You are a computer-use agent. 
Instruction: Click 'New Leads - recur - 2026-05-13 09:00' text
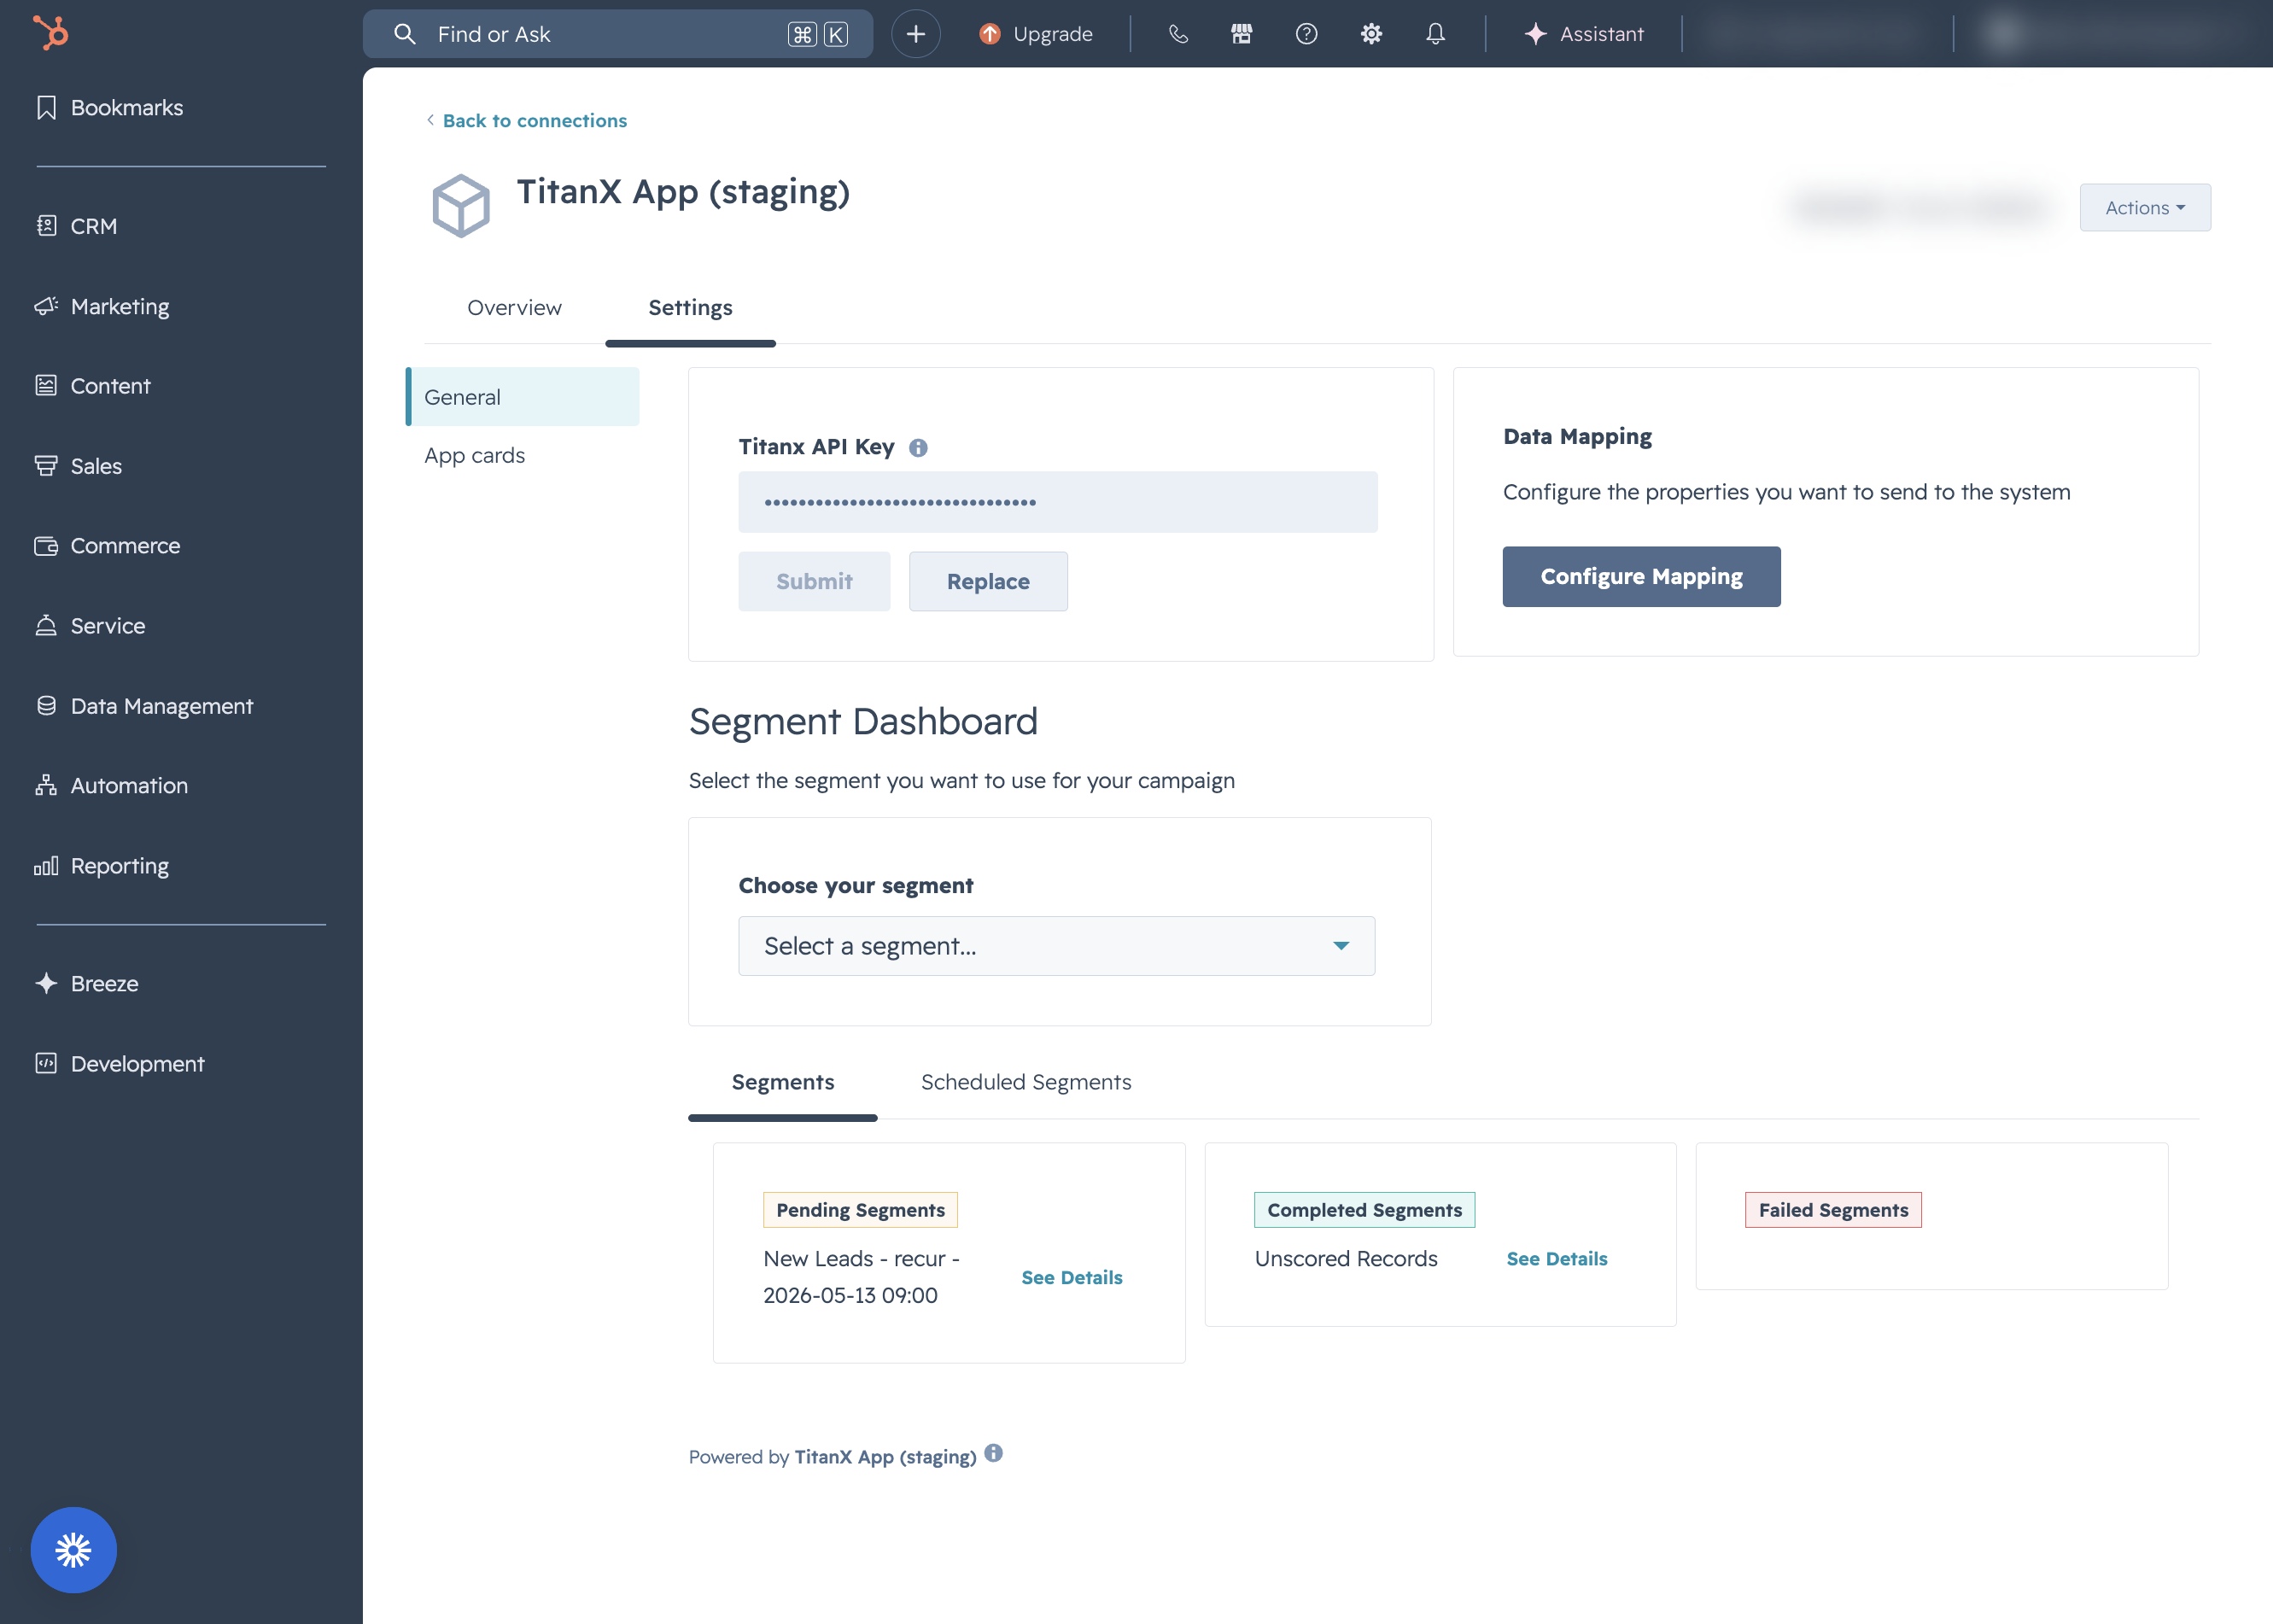click(x=861, y=1277)
